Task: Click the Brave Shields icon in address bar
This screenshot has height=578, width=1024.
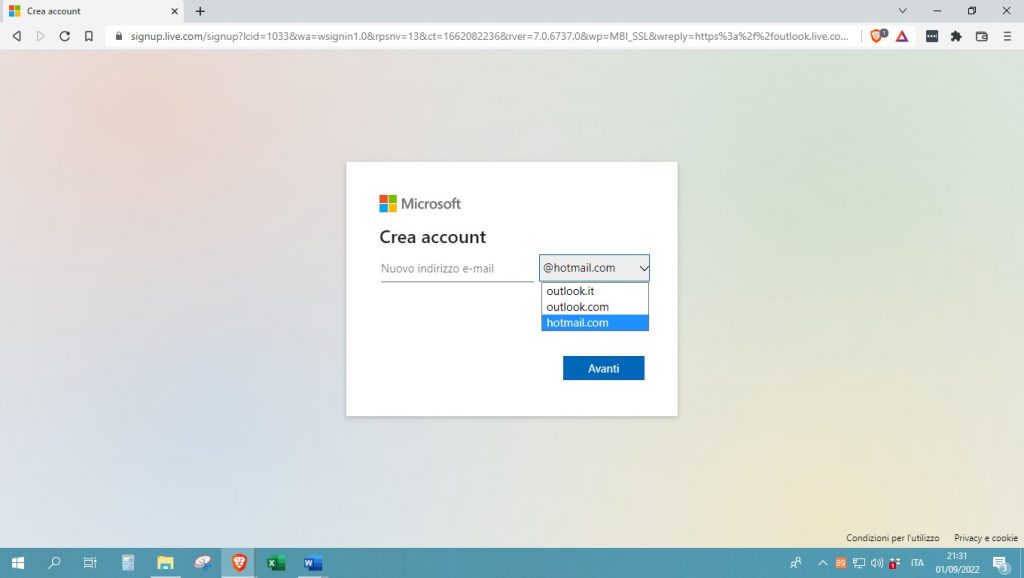Action: (x=877, y=36)
